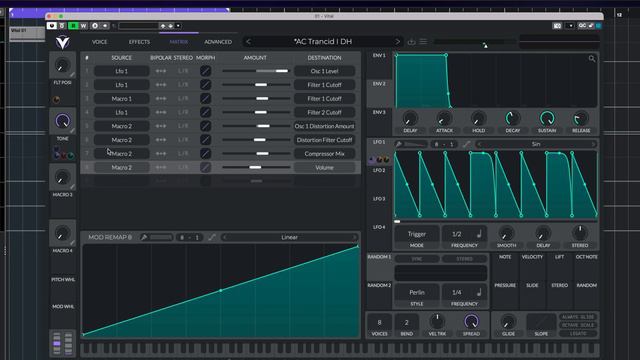
Task: Toggle bipolar for row 1 Lfo 1
Action: click(161, 71)
